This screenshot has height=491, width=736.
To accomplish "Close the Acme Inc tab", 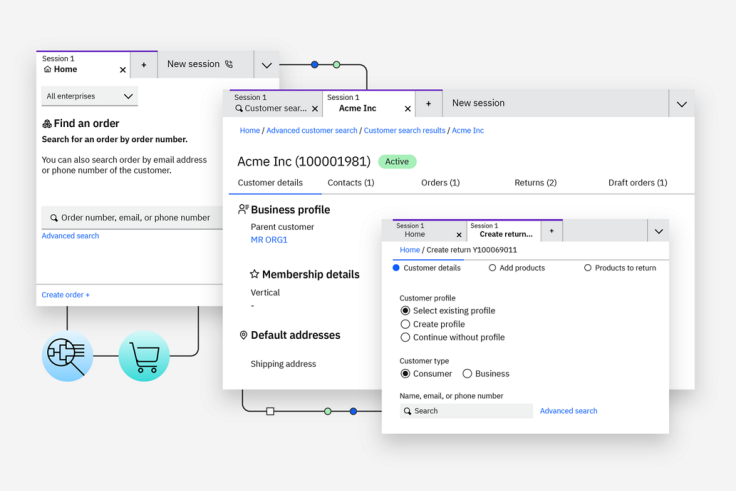I will 407,109.
